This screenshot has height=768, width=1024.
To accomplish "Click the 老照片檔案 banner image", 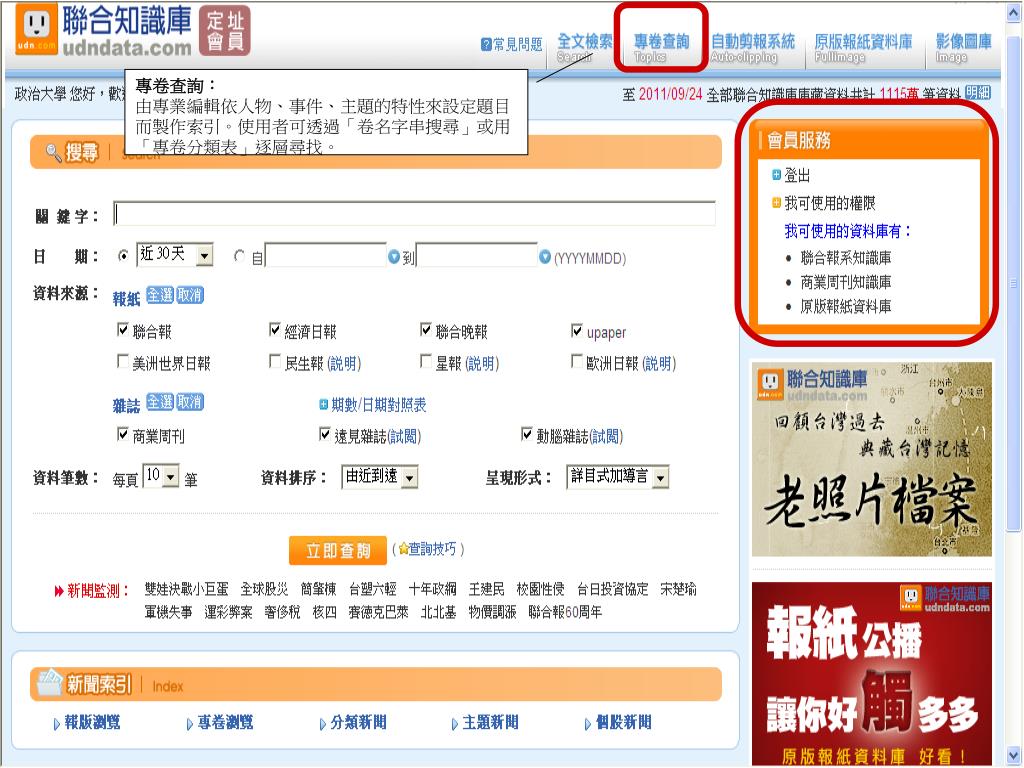I will tap(872, 459).
